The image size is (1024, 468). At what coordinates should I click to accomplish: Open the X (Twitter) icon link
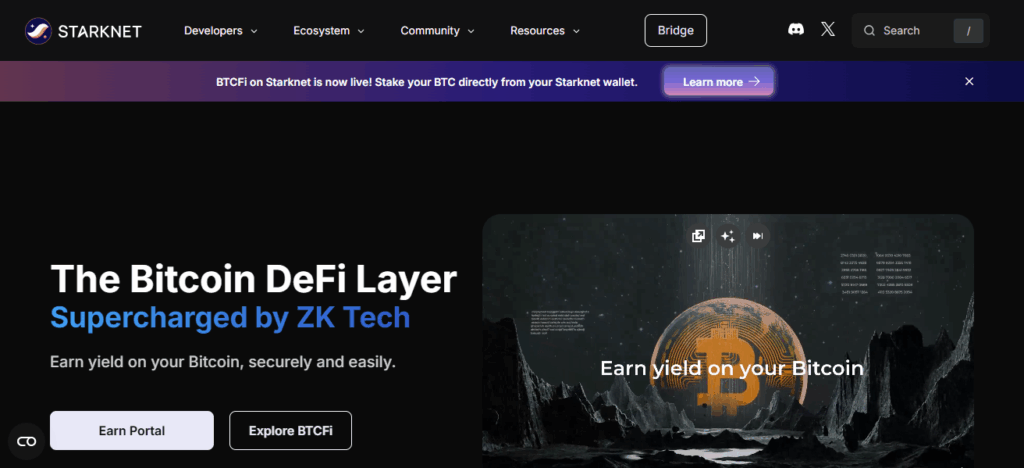coord(828,29)
